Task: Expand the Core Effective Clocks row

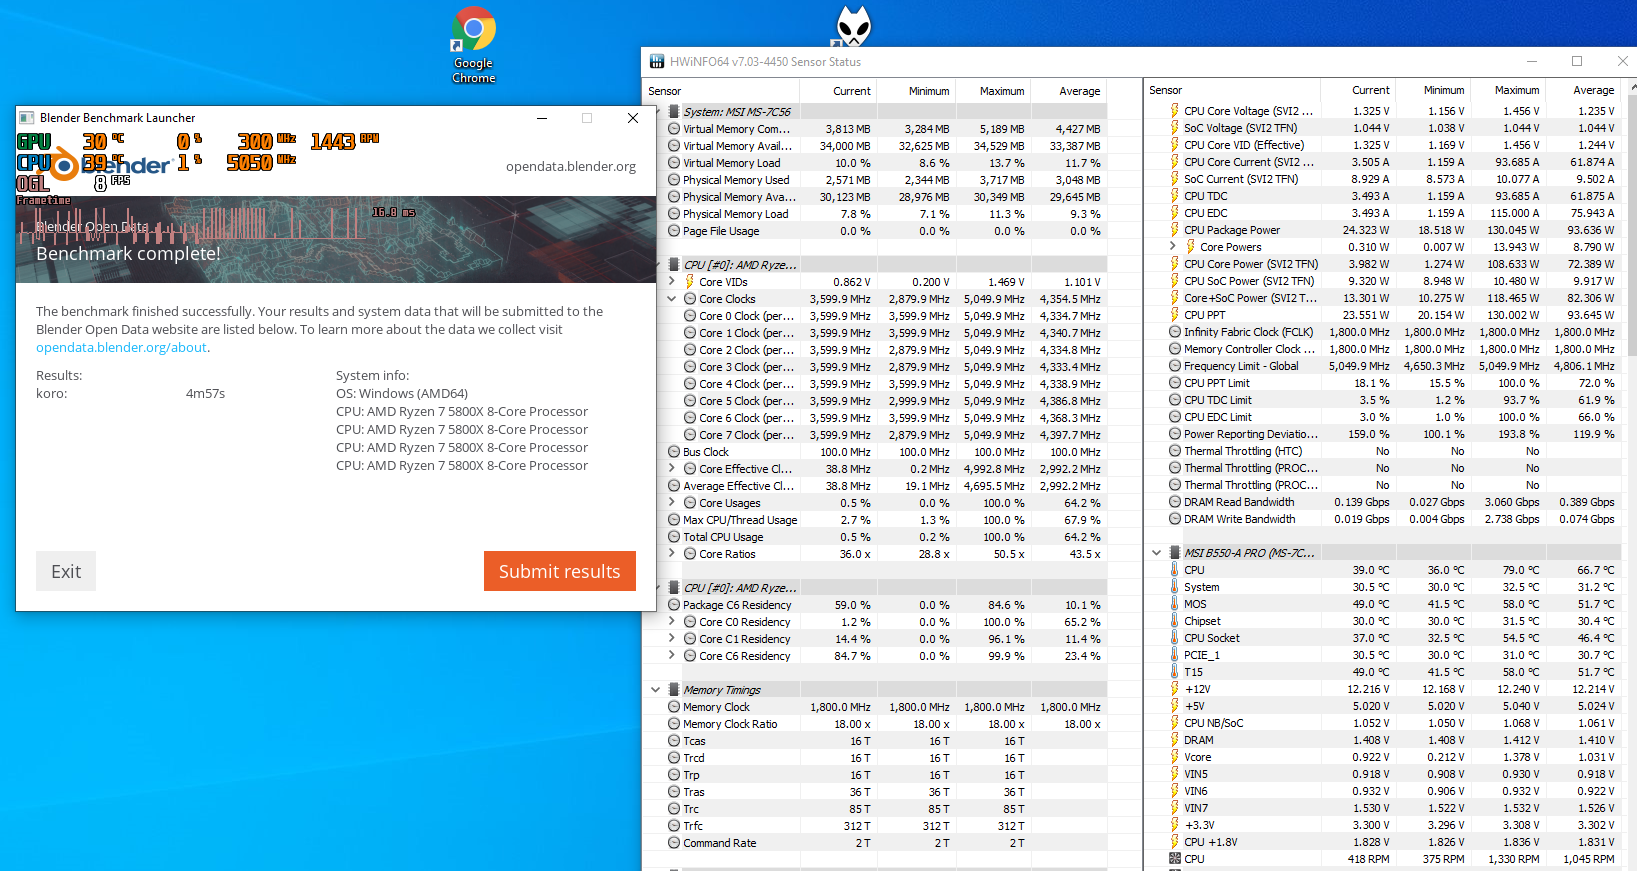Action: (673, 469)
